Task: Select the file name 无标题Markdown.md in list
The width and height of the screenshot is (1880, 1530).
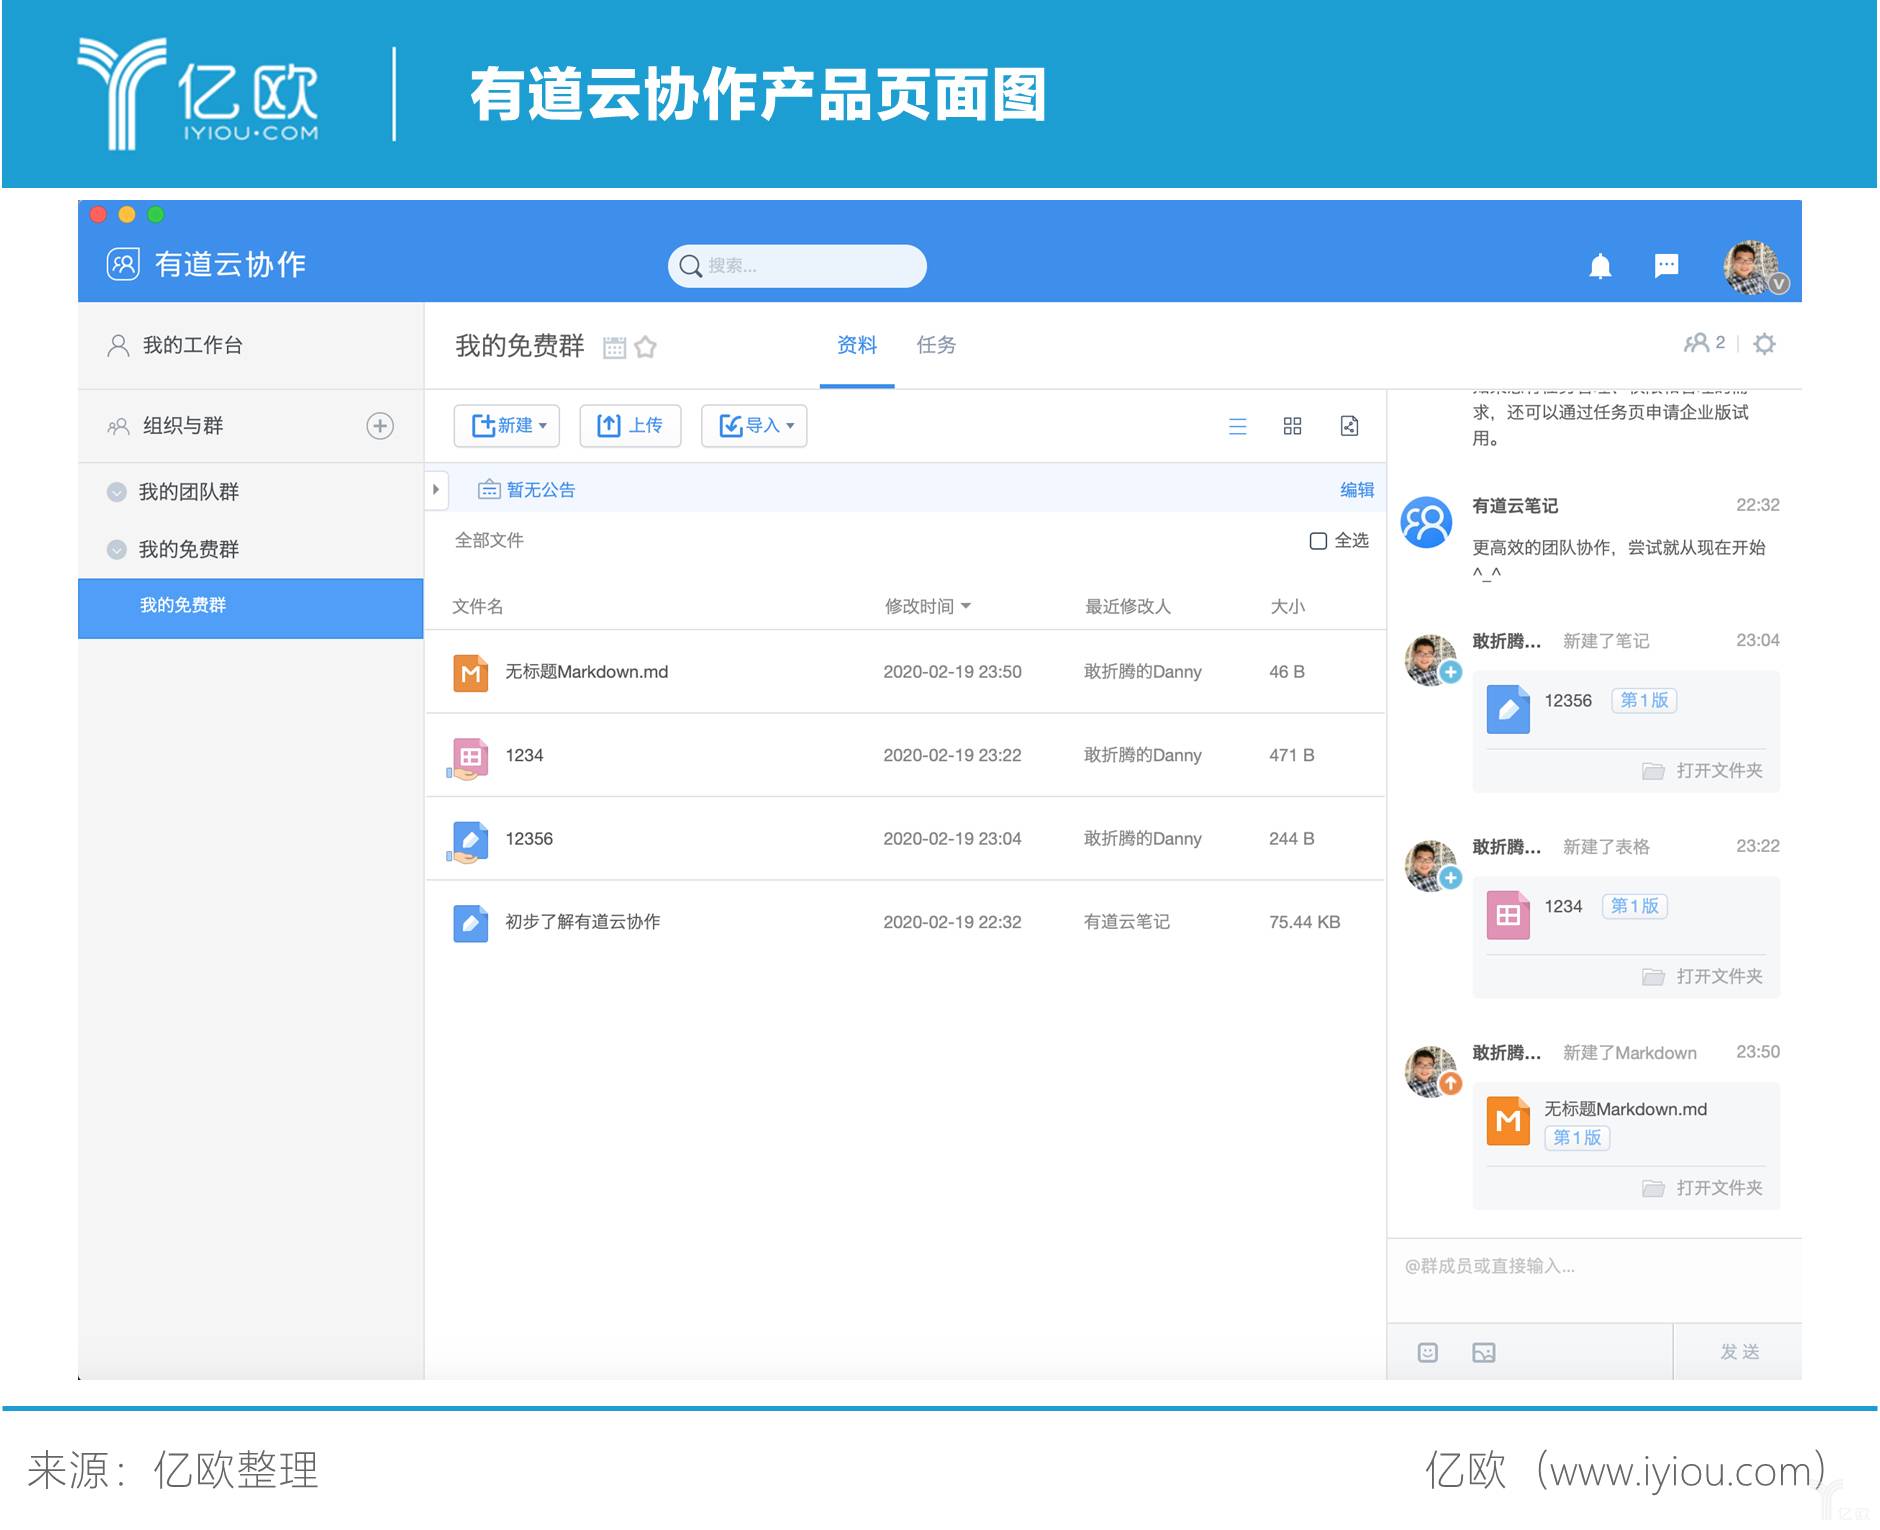Action: pyautogui.click(x=587, y=672)
